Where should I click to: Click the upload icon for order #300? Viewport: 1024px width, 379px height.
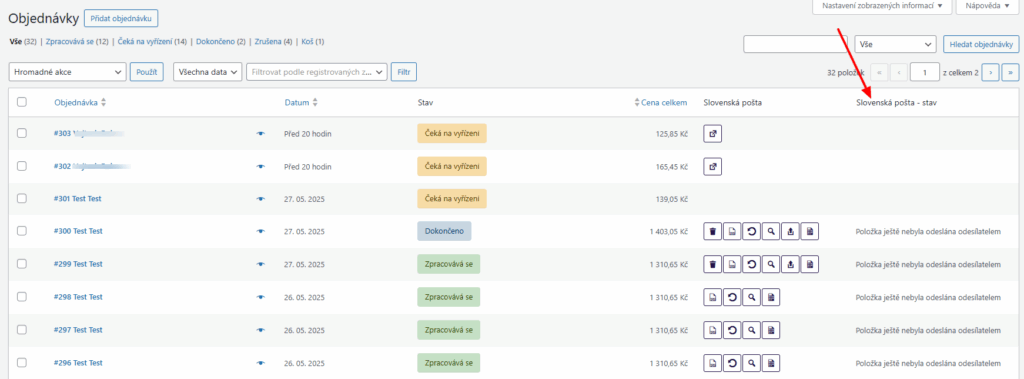(790, 231)
